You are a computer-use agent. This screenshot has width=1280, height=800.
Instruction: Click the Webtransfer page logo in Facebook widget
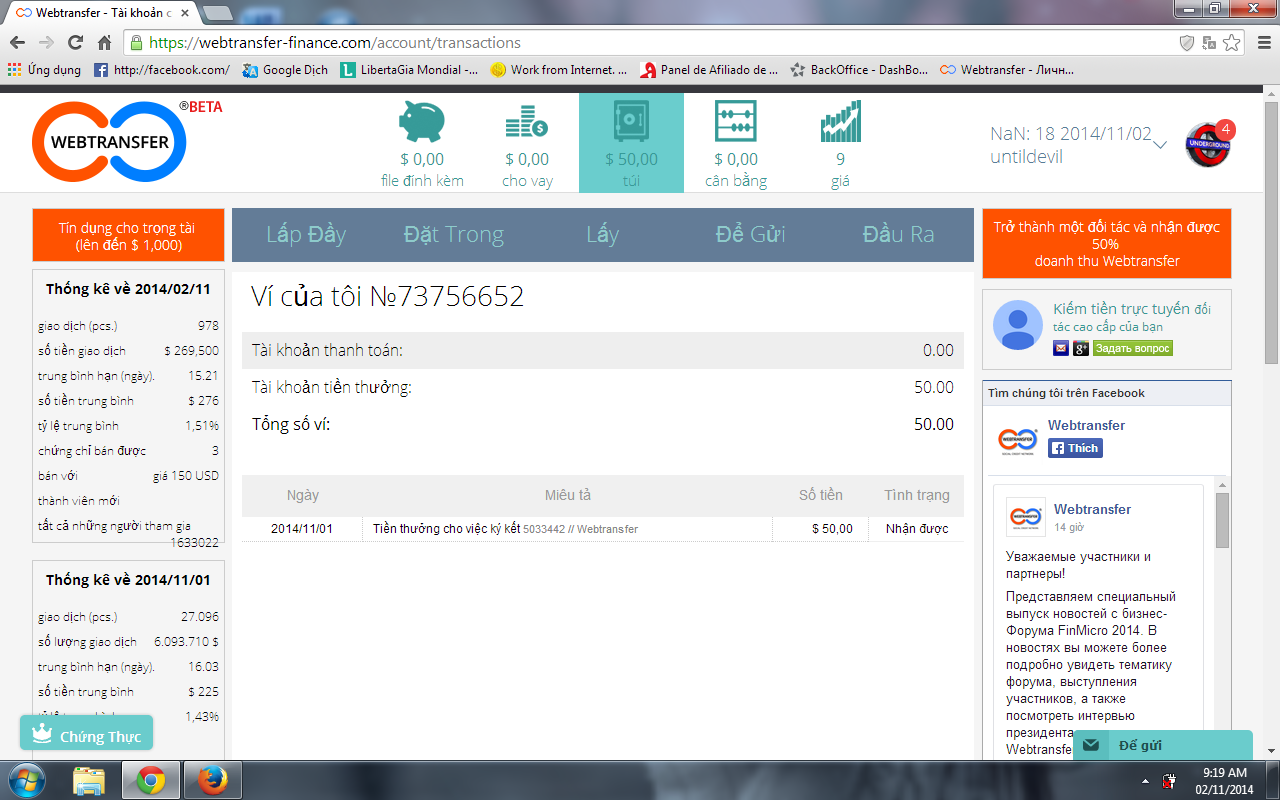[1017, 440]
